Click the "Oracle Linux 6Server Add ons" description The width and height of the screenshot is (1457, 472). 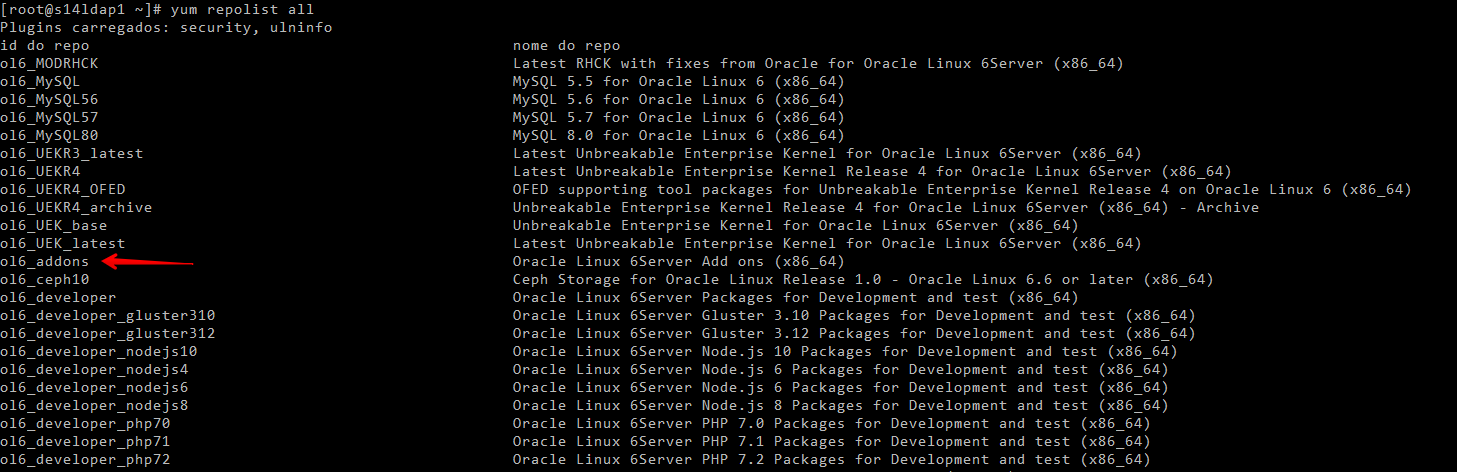pos(678,262)
